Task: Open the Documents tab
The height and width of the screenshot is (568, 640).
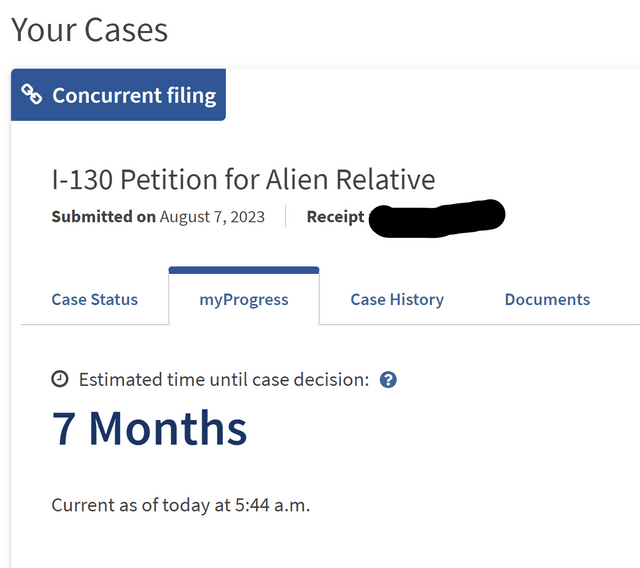Action: pyautogui.click(x=547, y=300)
